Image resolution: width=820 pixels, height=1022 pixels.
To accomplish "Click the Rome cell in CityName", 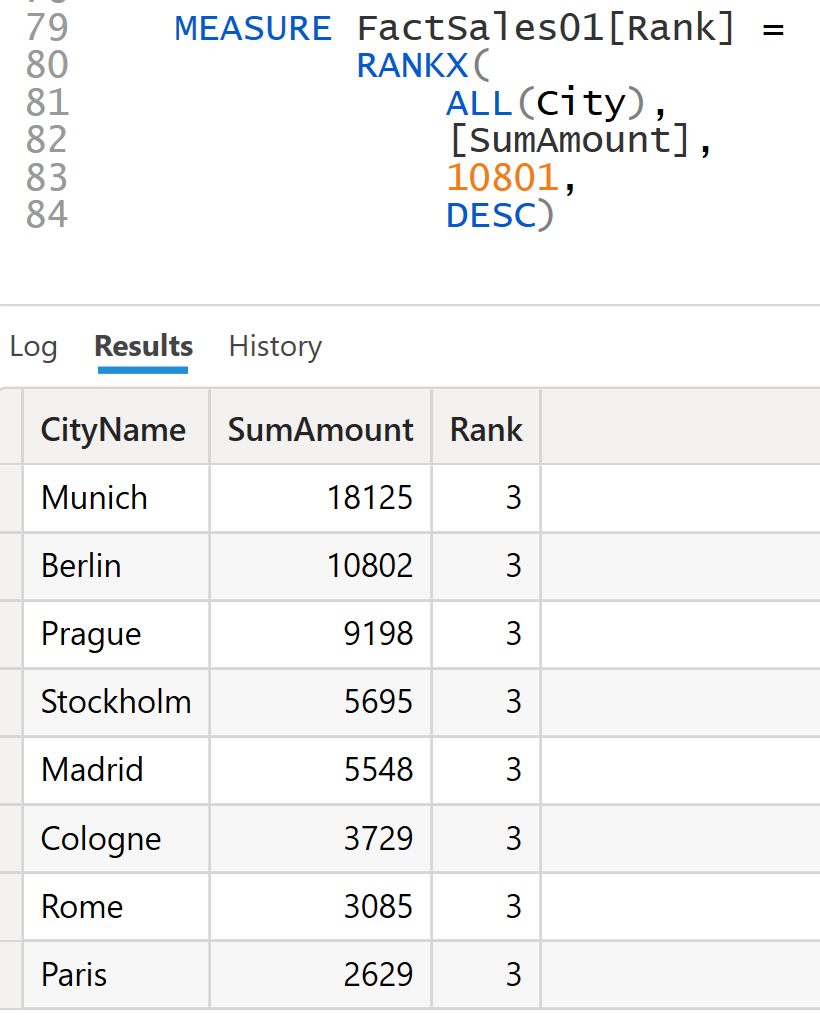I will [82, 907].
